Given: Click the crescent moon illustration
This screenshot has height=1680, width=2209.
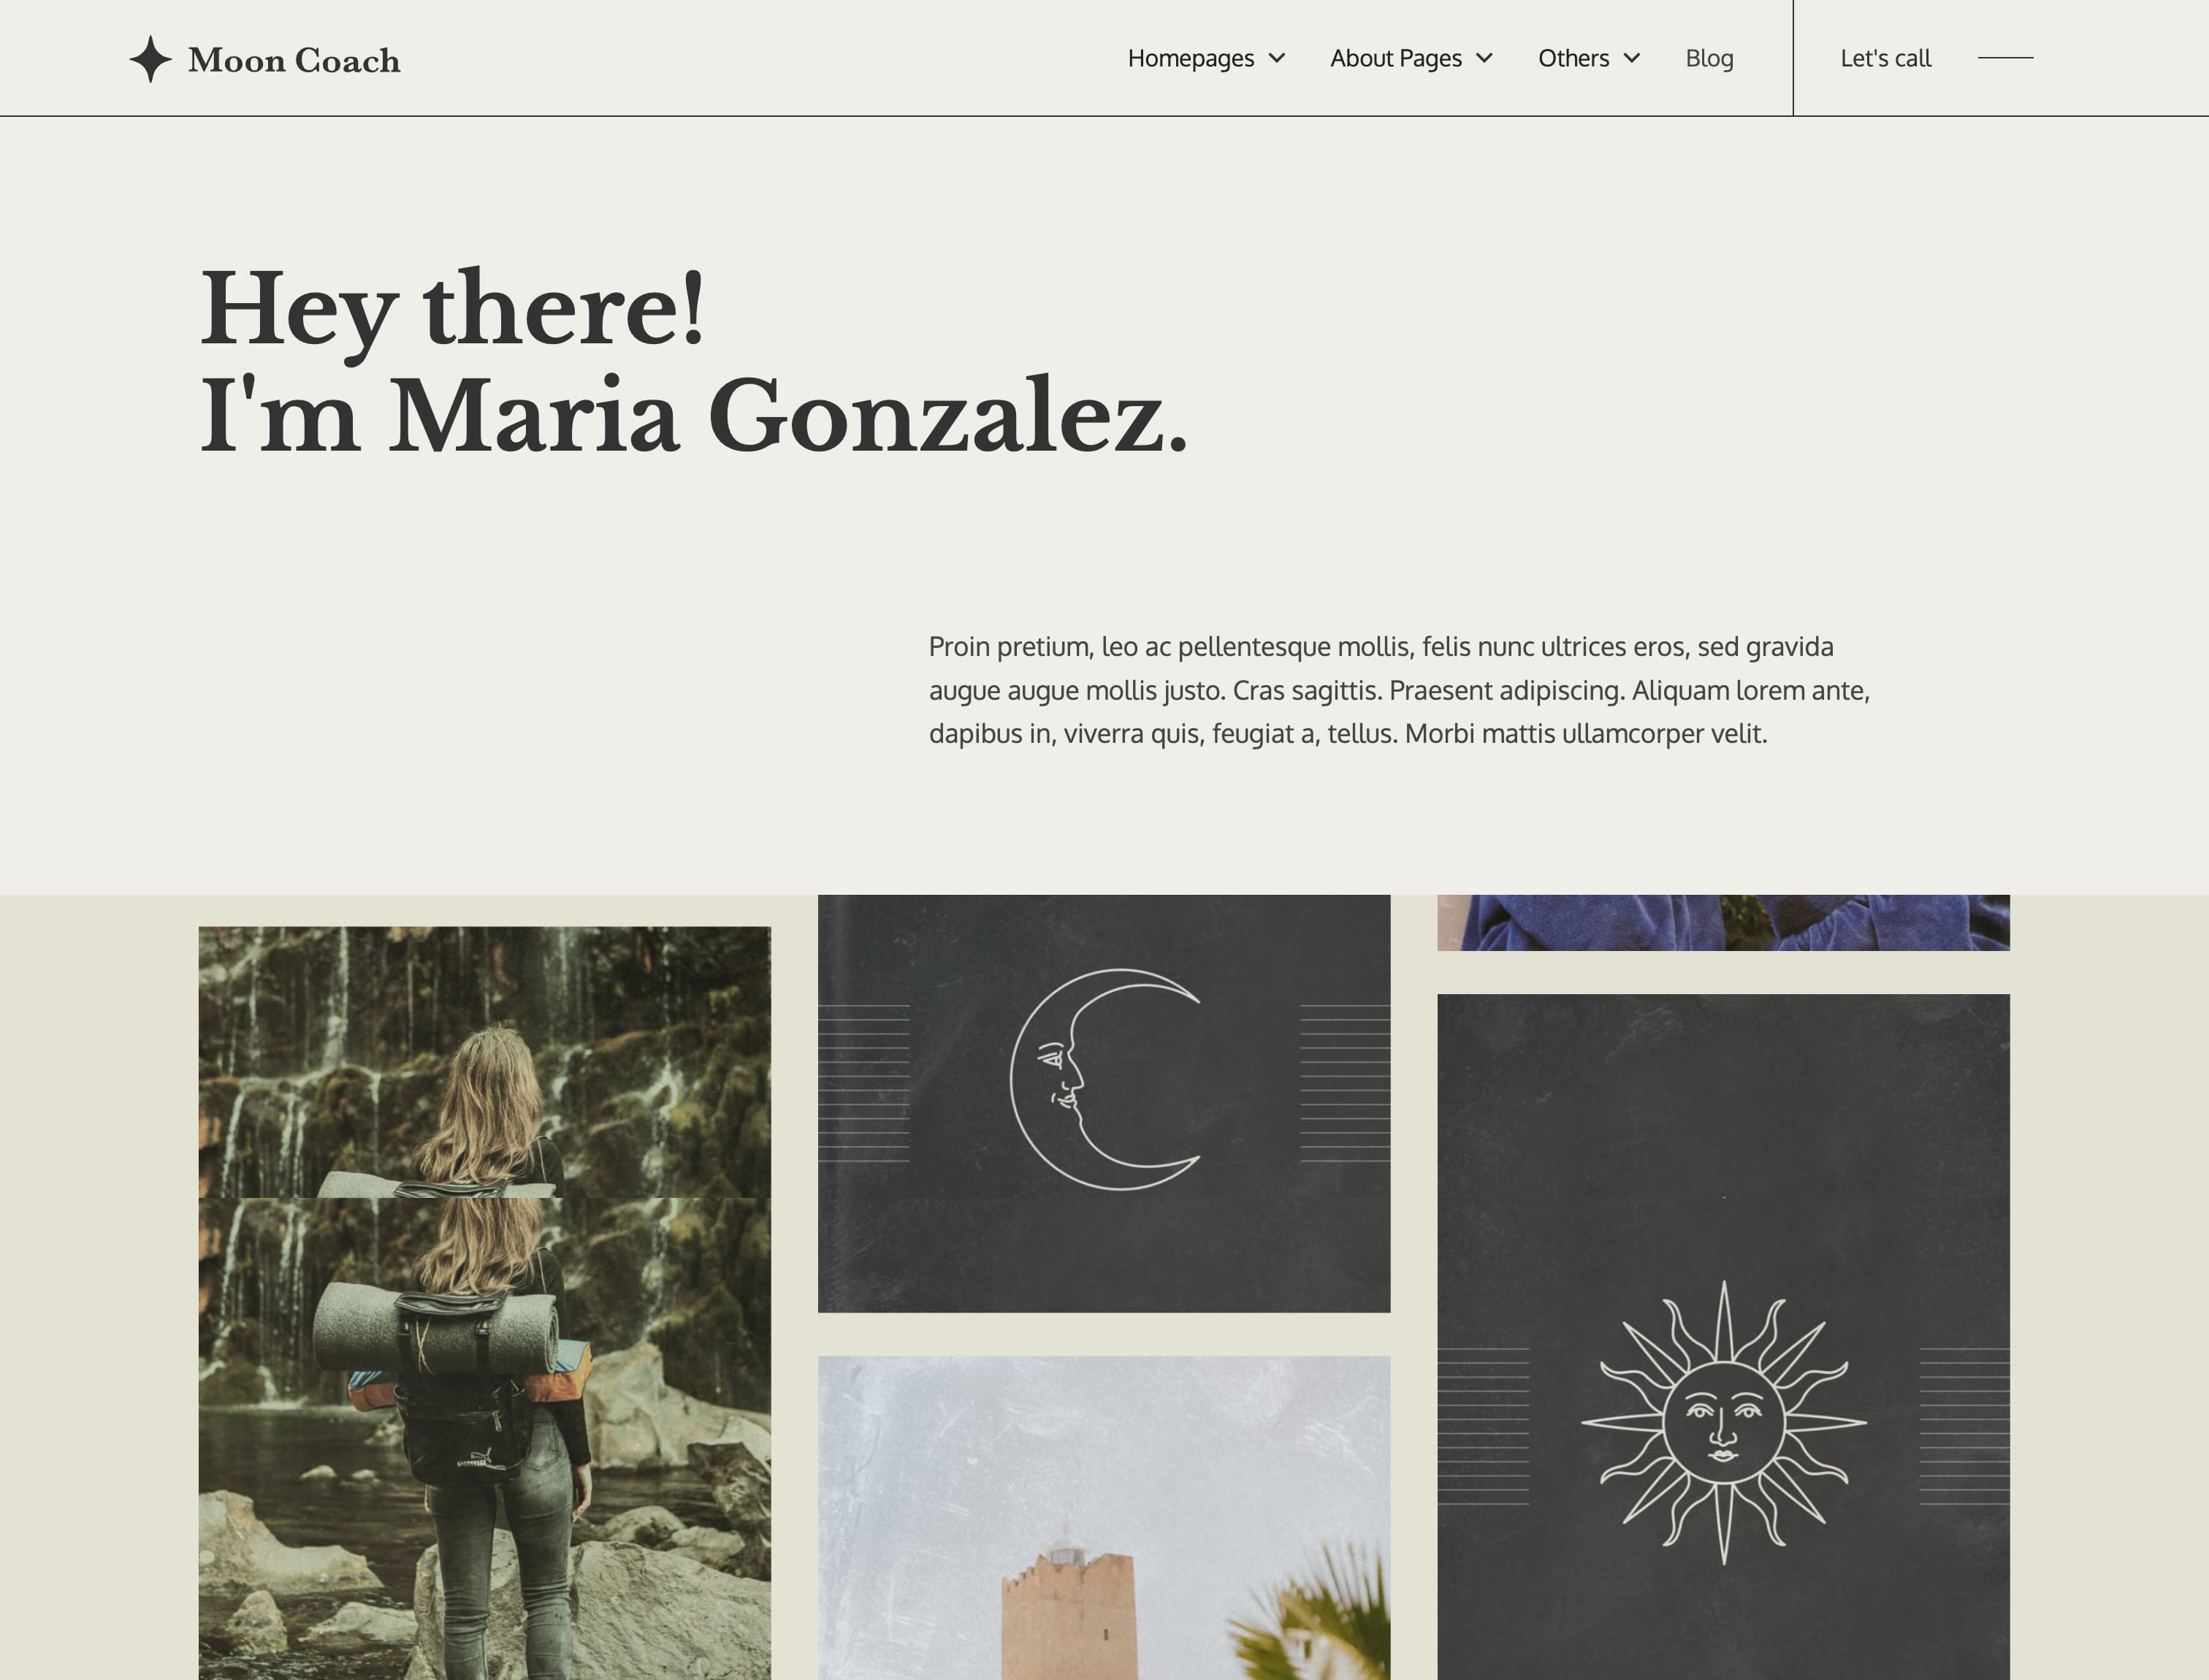Looking at the screenshot, I should (1105, 1079).
